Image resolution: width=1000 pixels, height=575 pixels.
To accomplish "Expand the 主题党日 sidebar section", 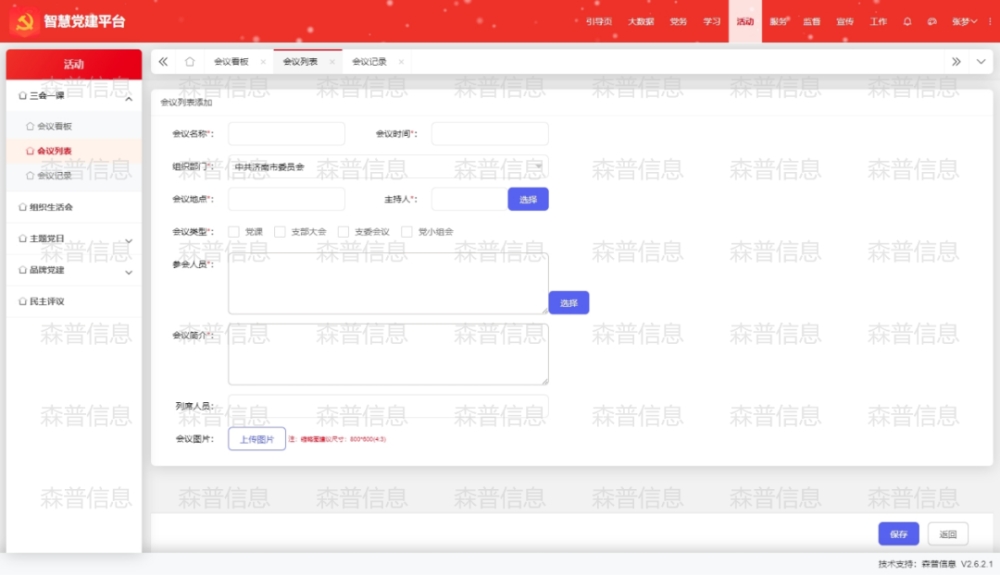I will point(128,240).
